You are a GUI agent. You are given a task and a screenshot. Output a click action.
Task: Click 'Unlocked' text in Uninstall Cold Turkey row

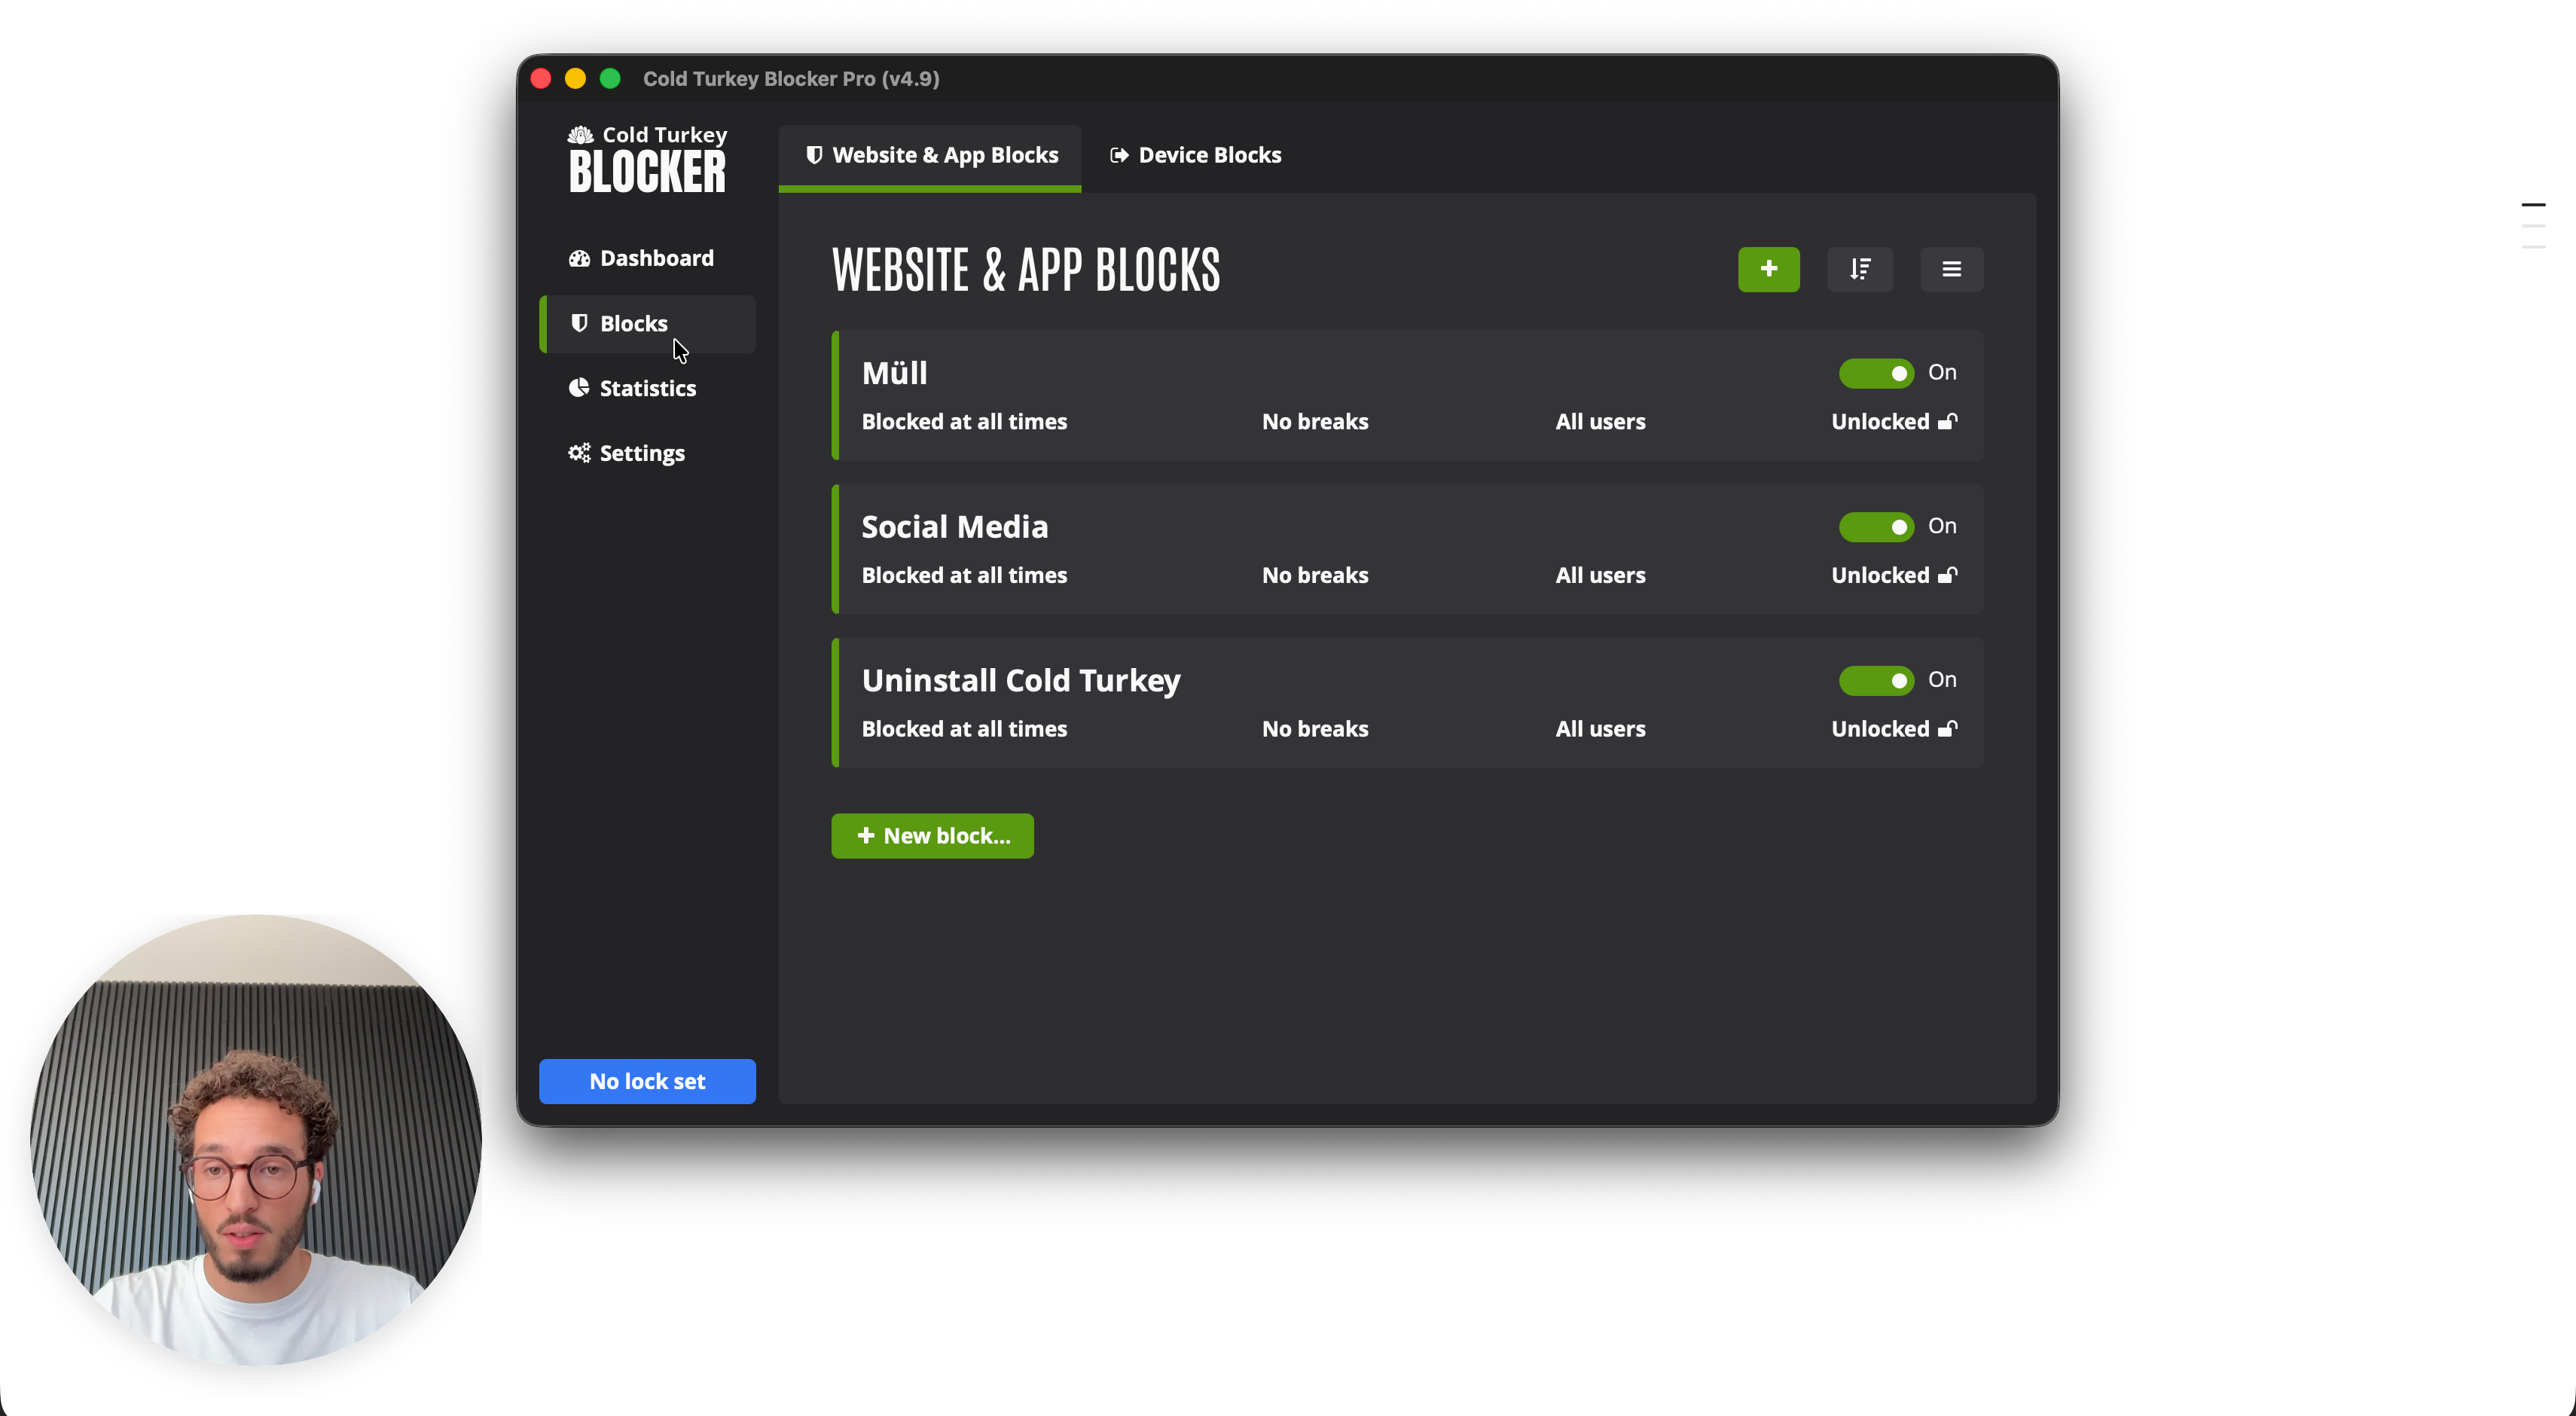tap(1880, 729)
